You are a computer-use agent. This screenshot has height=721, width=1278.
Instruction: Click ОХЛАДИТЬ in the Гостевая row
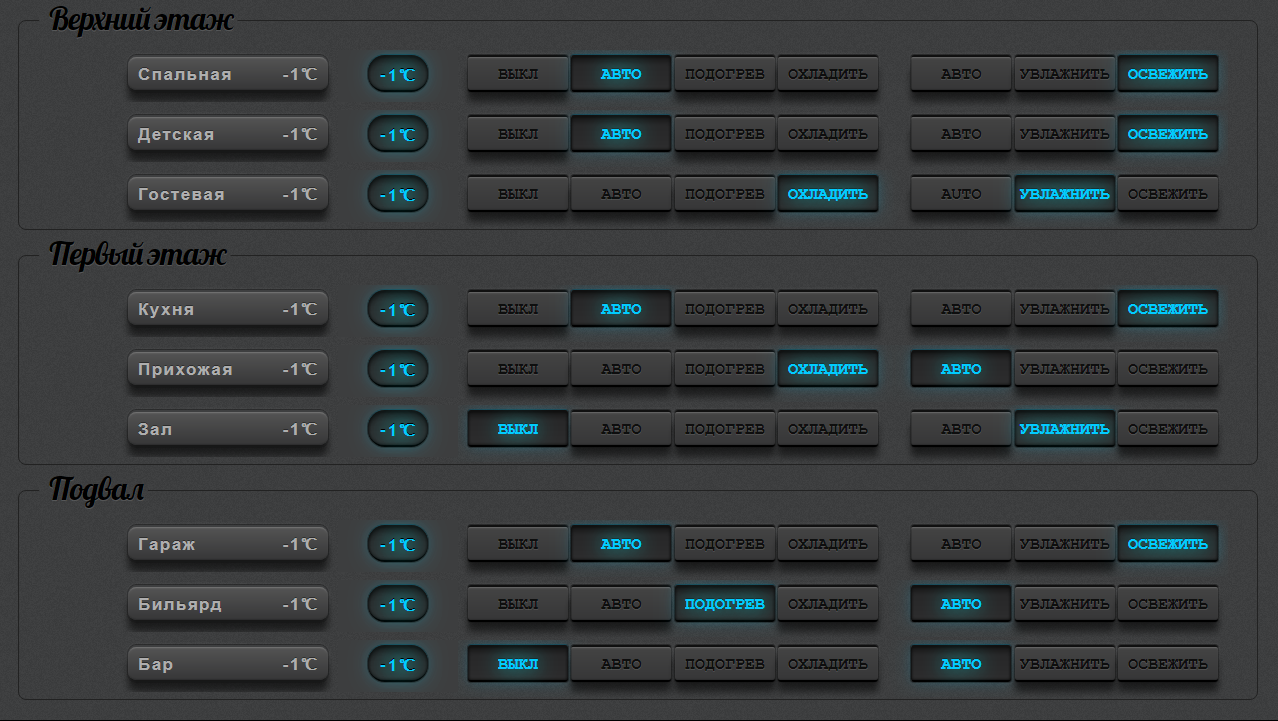(828, 194)
